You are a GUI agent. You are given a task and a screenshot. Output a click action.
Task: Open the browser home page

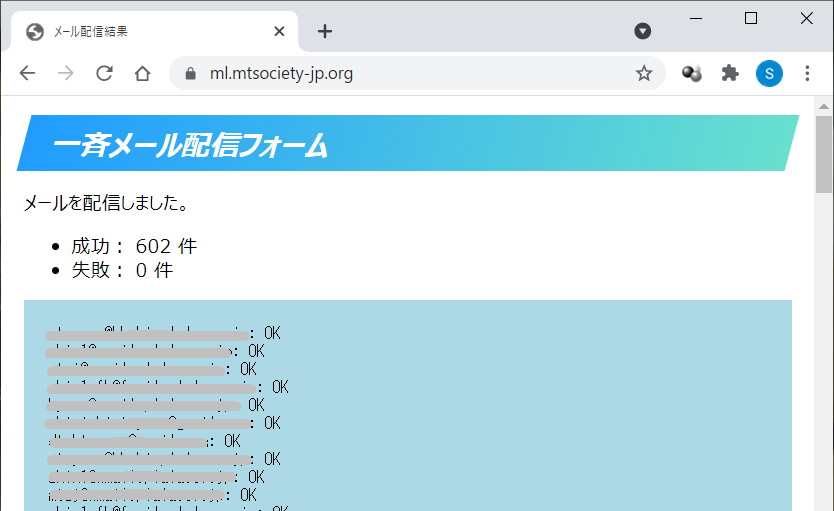142,73
